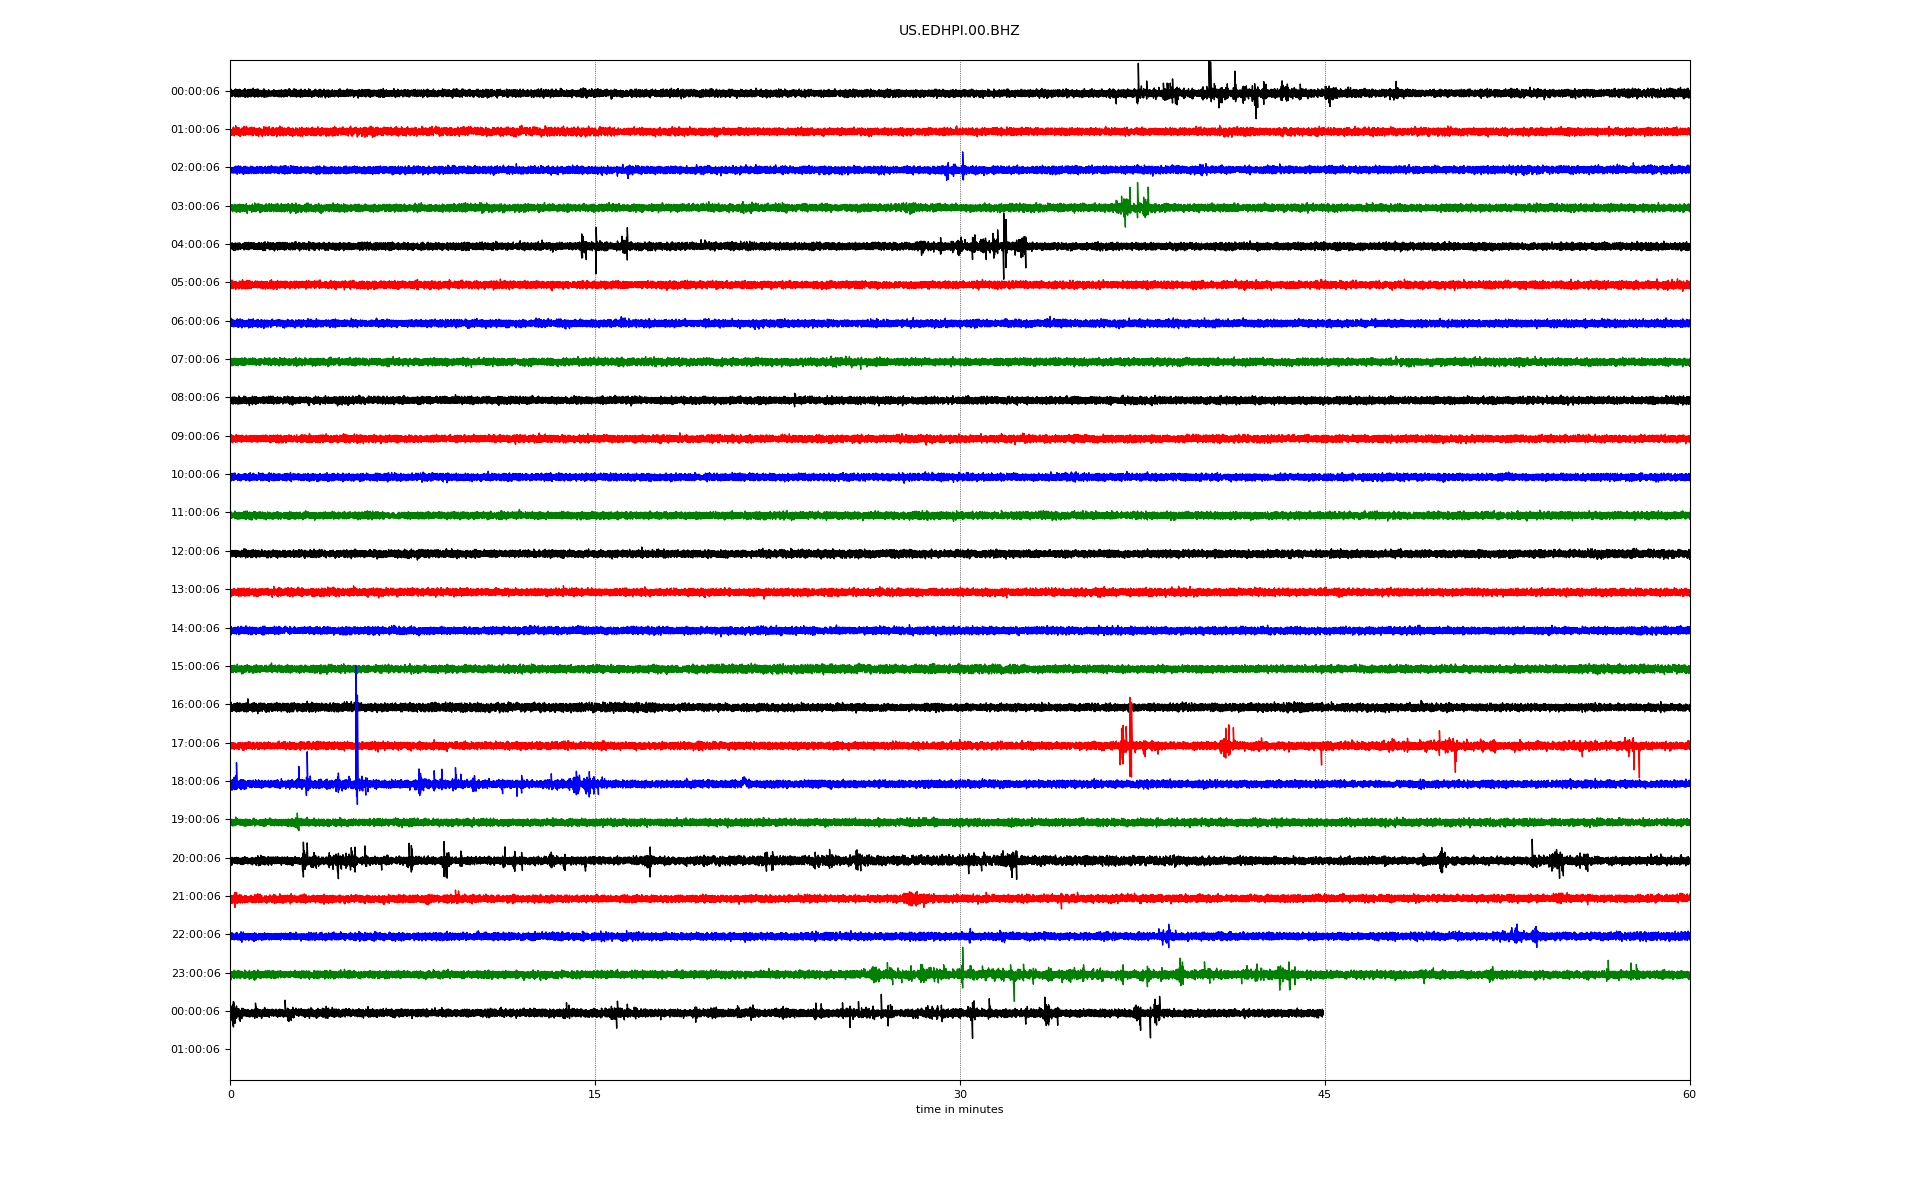Click the plot title US.EDHPI.00.BHZ

[958, 31]
